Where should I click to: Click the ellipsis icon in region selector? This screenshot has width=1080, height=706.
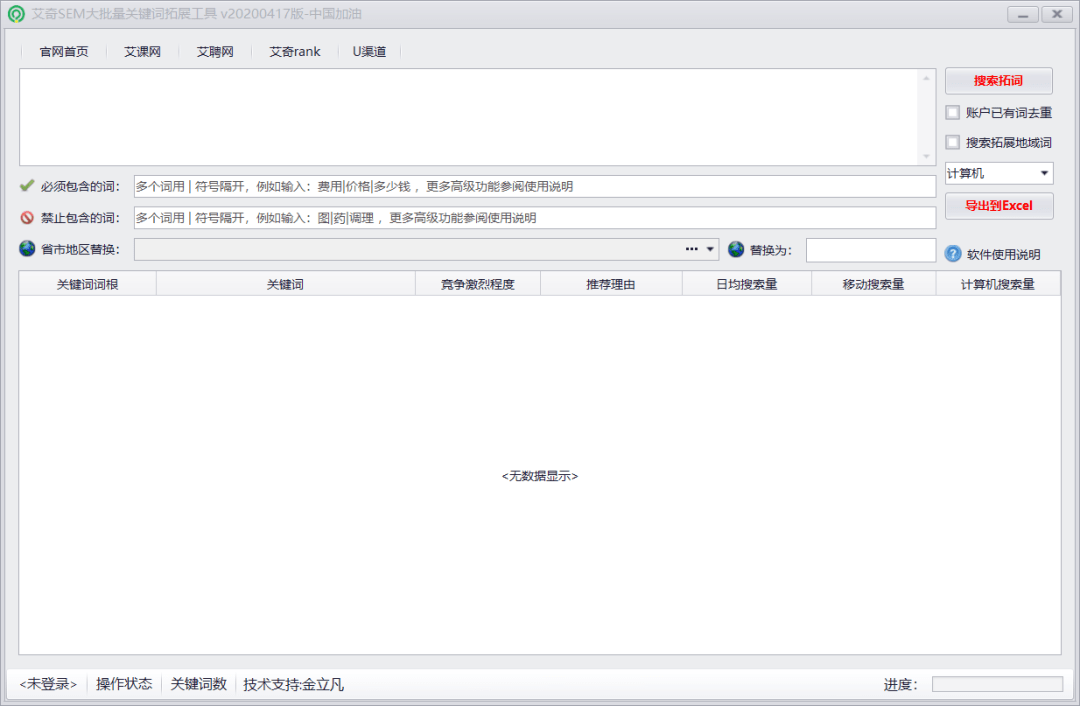click(691, 249)
